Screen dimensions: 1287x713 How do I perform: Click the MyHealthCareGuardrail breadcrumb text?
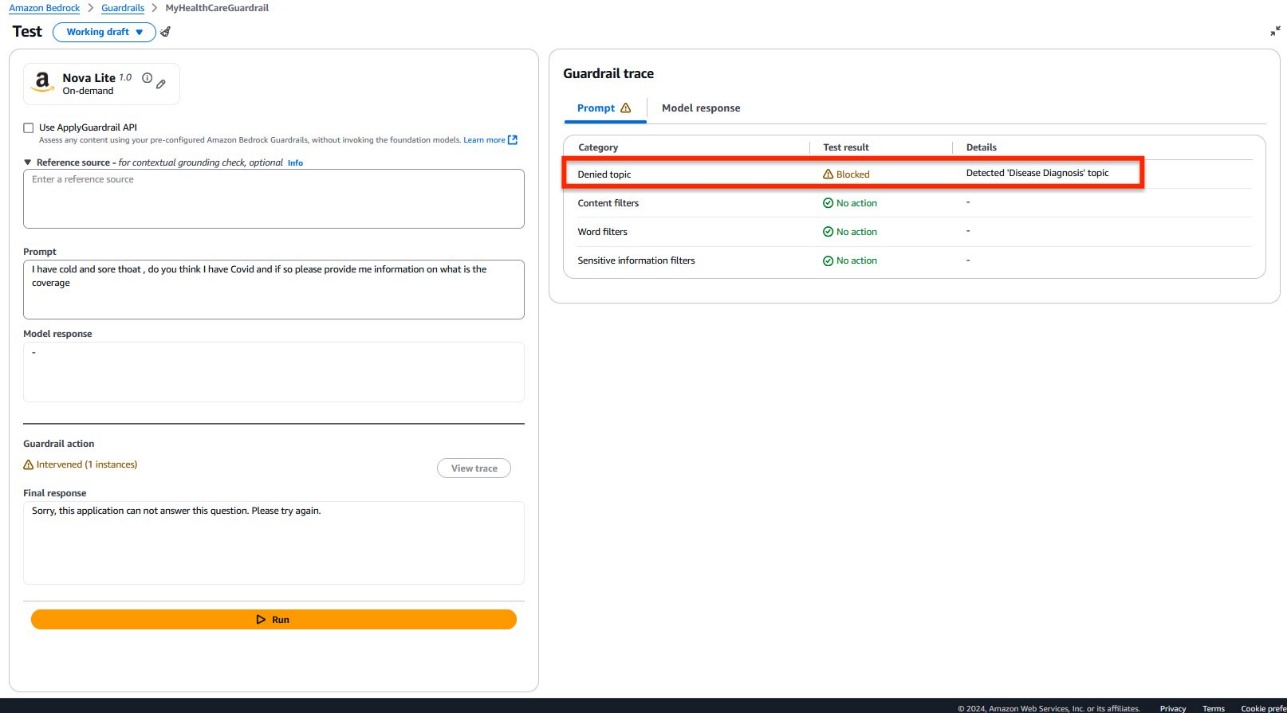click(x=217, y=8)
